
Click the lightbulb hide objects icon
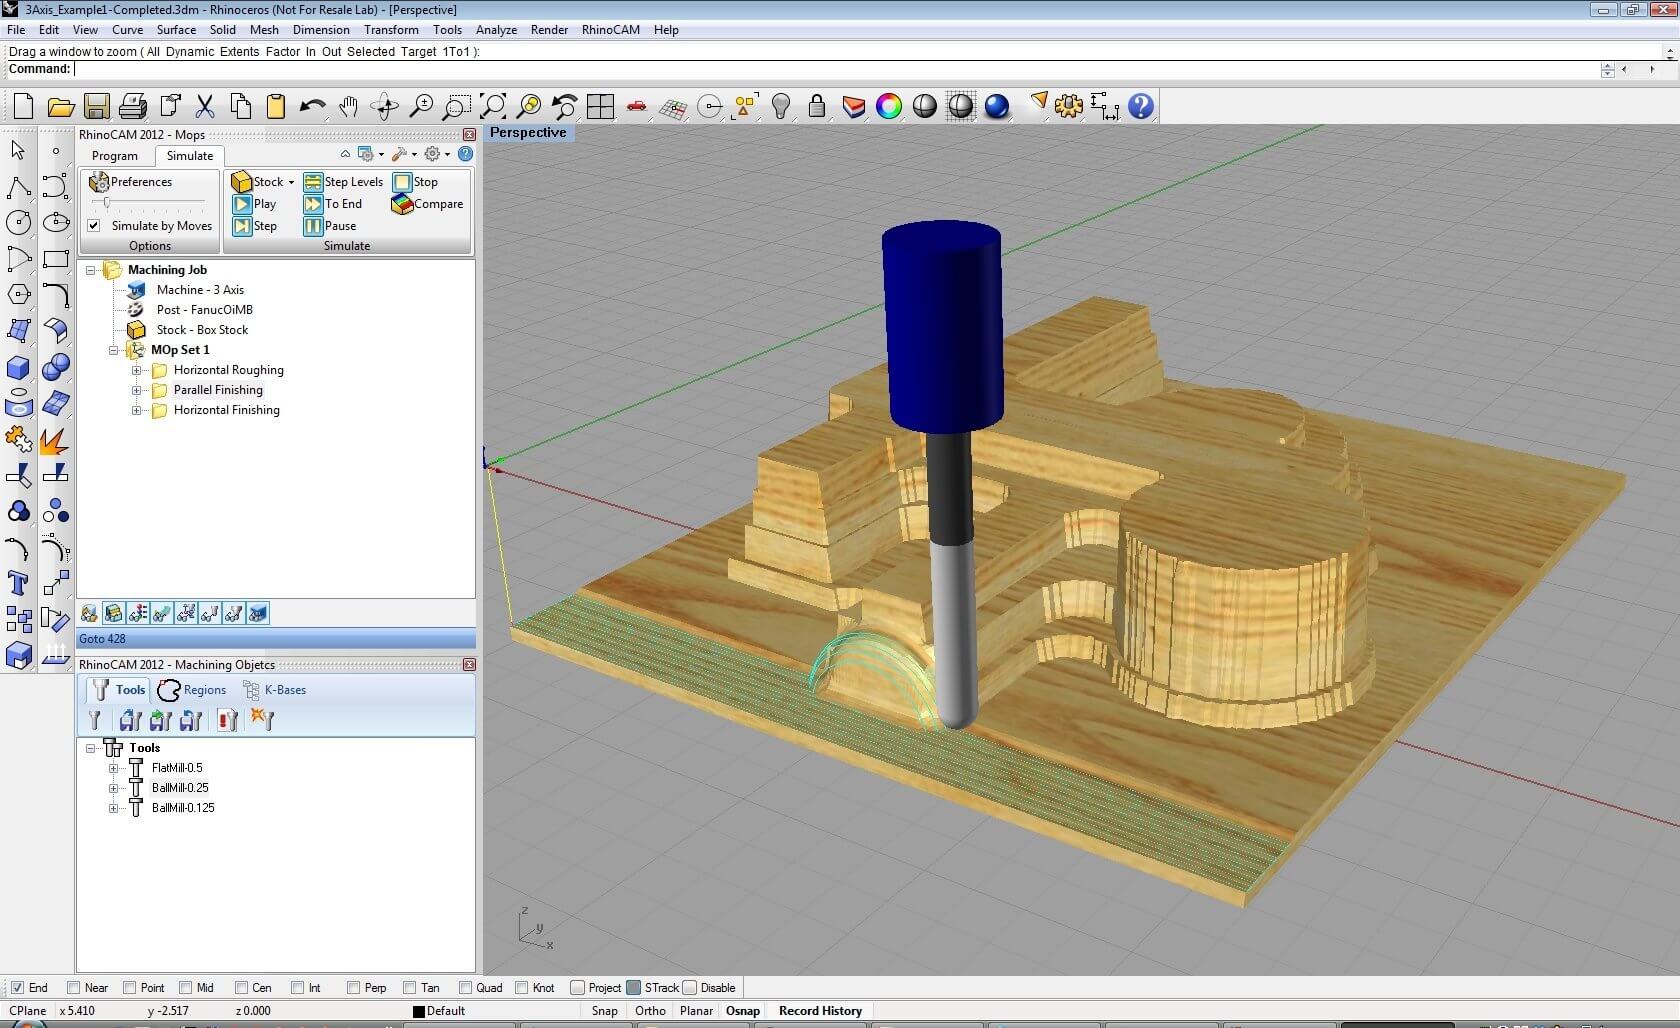pos(781,106)
